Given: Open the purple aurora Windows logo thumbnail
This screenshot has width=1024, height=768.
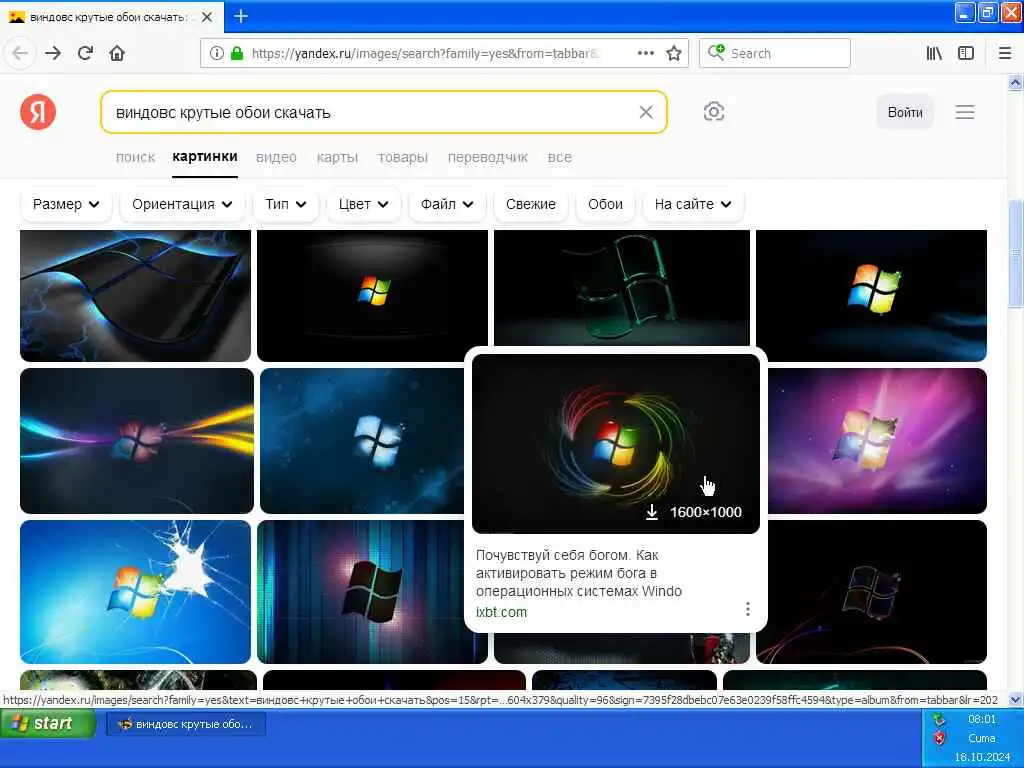Looking at the screenshot, I should 877,440.
